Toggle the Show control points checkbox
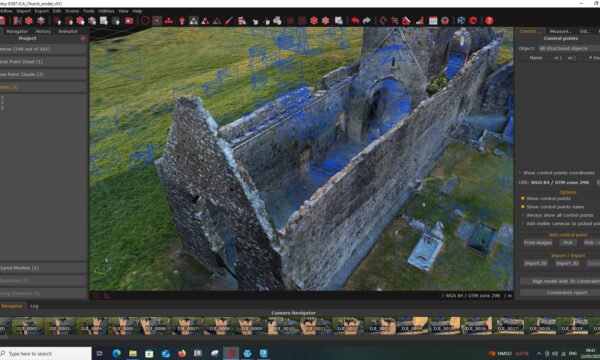This screenshot has width=600, height=360. click(523, 199)
